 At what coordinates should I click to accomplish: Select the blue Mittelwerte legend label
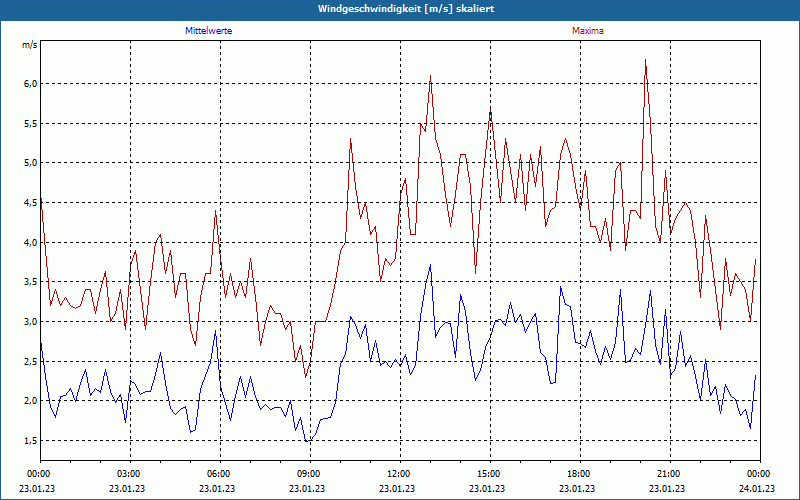pyautogui.click(x=209, y=31)
